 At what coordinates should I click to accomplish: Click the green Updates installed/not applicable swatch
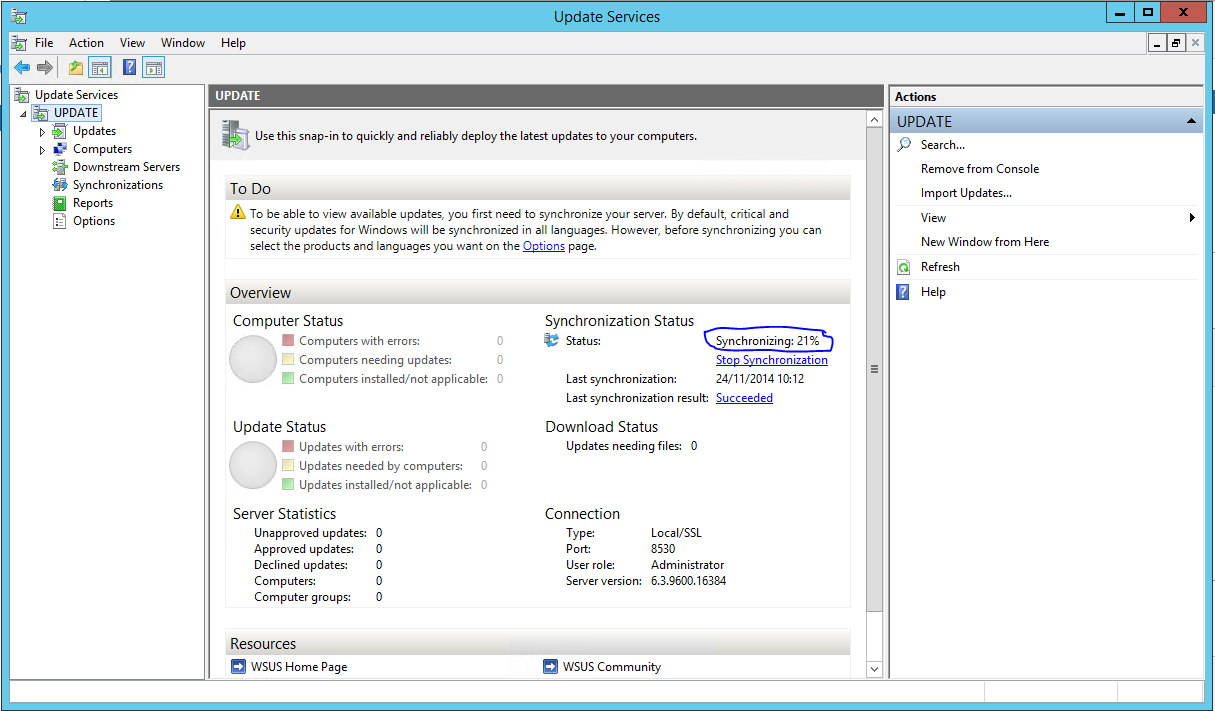point(288,485)
